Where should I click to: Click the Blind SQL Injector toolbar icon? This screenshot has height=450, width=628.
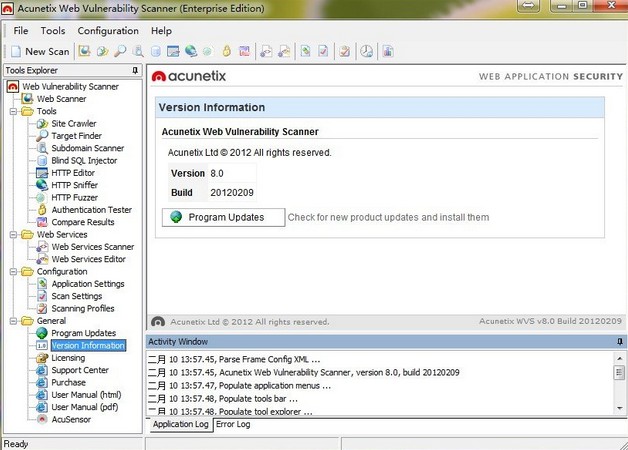click(156, 51)
